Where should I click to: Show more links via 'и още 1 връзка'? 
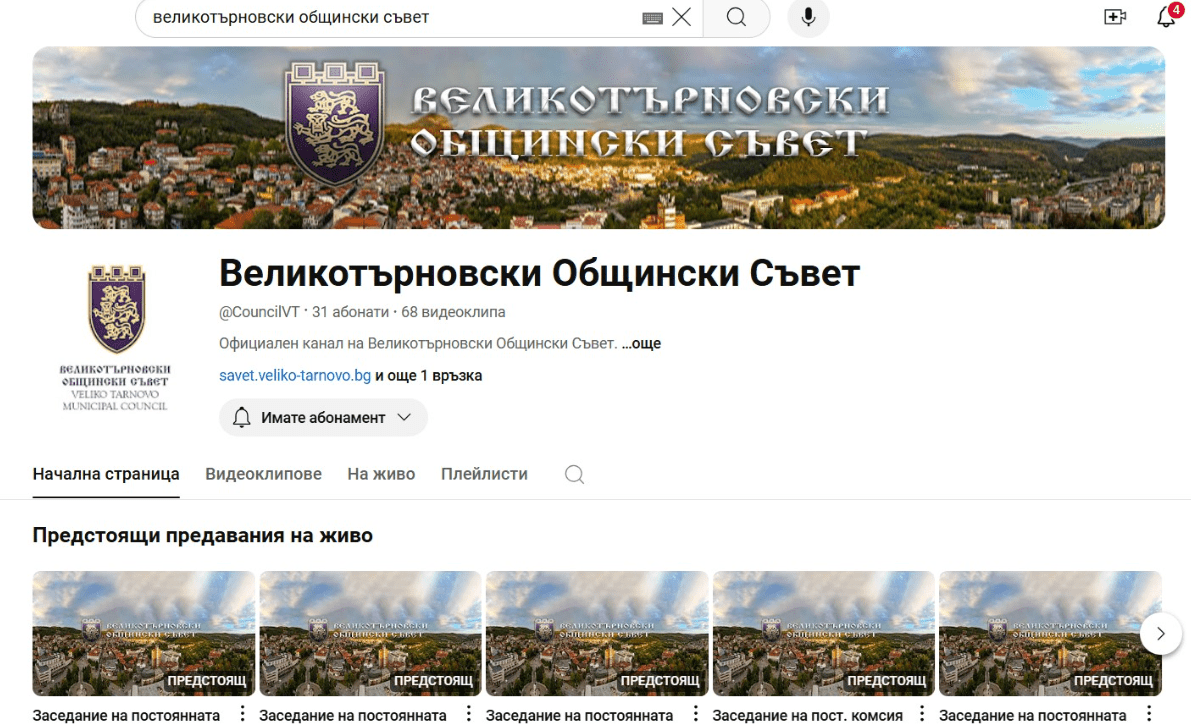(x=429, y=376)
